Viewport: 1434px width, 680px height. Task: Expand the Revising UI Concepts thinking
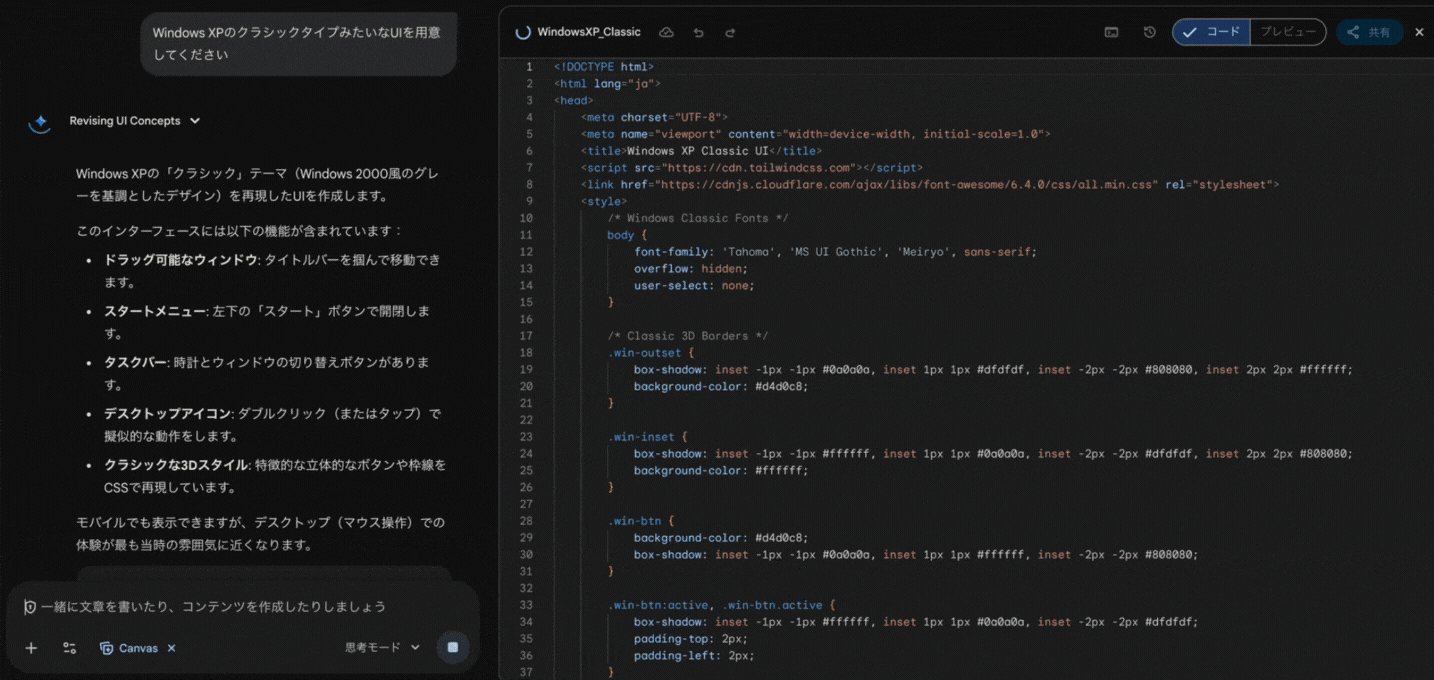point(134,121)
